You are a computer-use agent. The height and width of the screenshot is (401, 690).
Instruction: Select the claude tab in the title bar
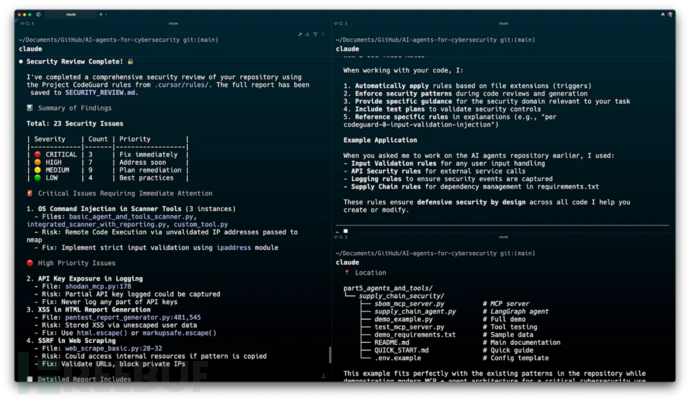click(x=71, y=15)
